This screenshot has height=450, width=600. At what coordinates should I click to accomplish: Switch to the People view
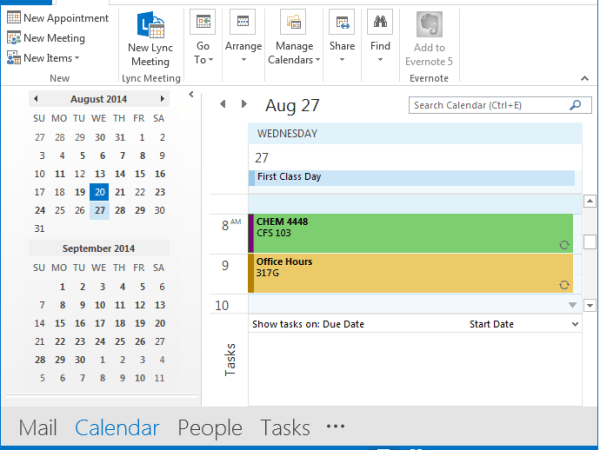(210, 428)
